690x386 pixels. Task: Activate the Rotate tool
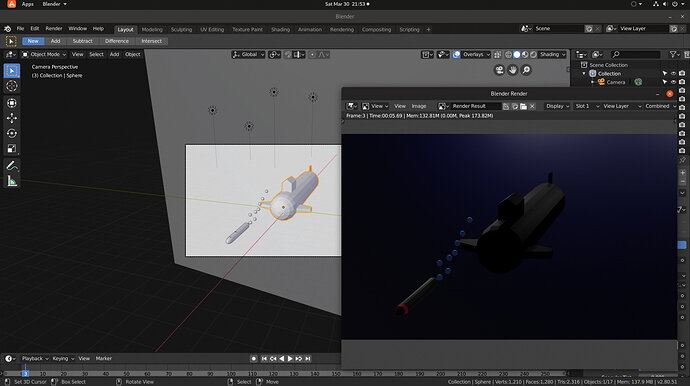pyautogui.click(x=12, y=133)
